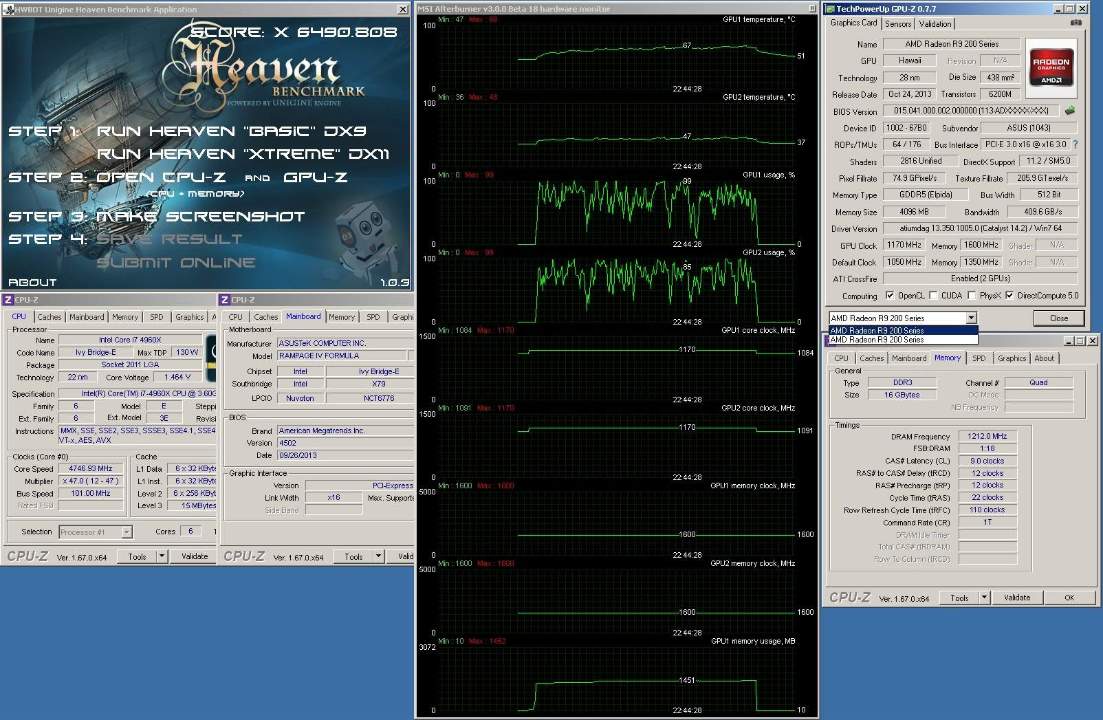The width and height of the screenshot is (1103, 720).
Task: Click Make Screenshot in Heaven Benchmark
Action: (200, 217)
